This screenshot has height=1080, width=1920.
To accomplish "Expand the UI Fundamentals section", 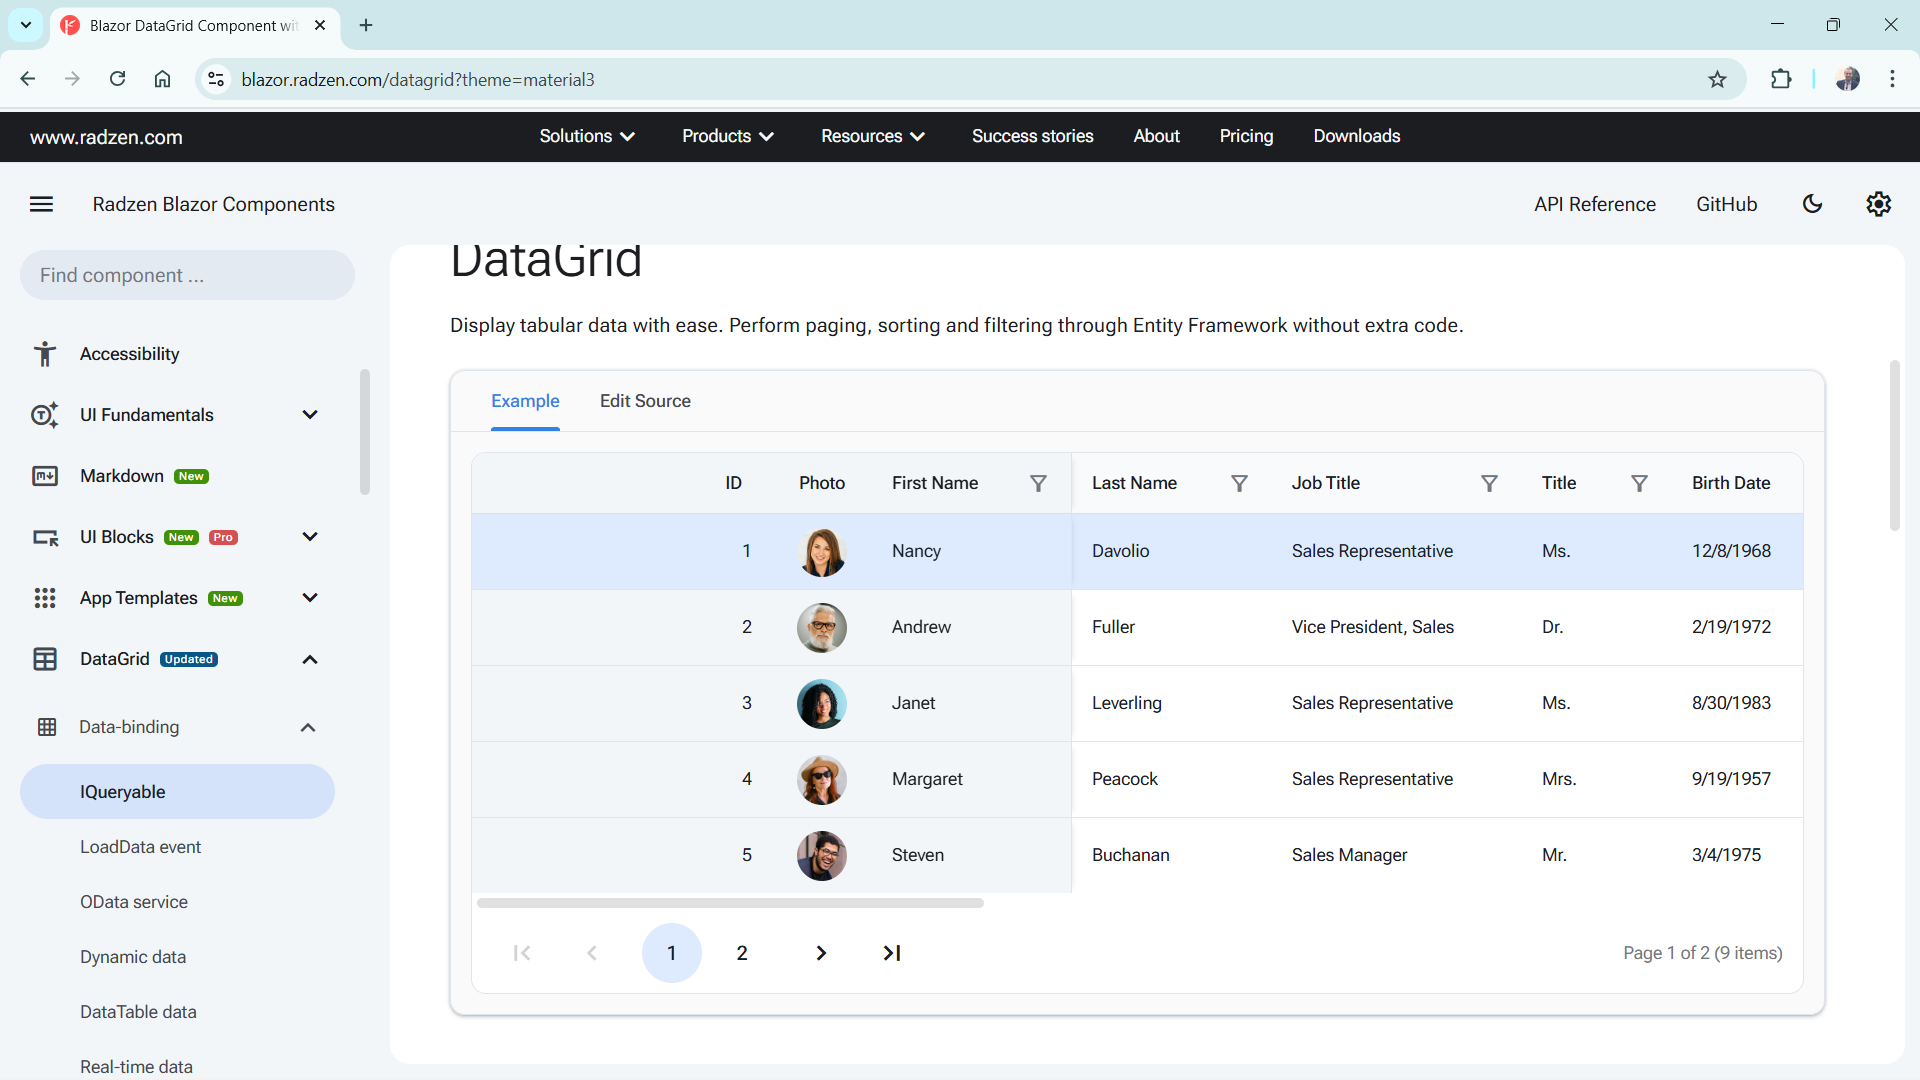I will point(310,415).
